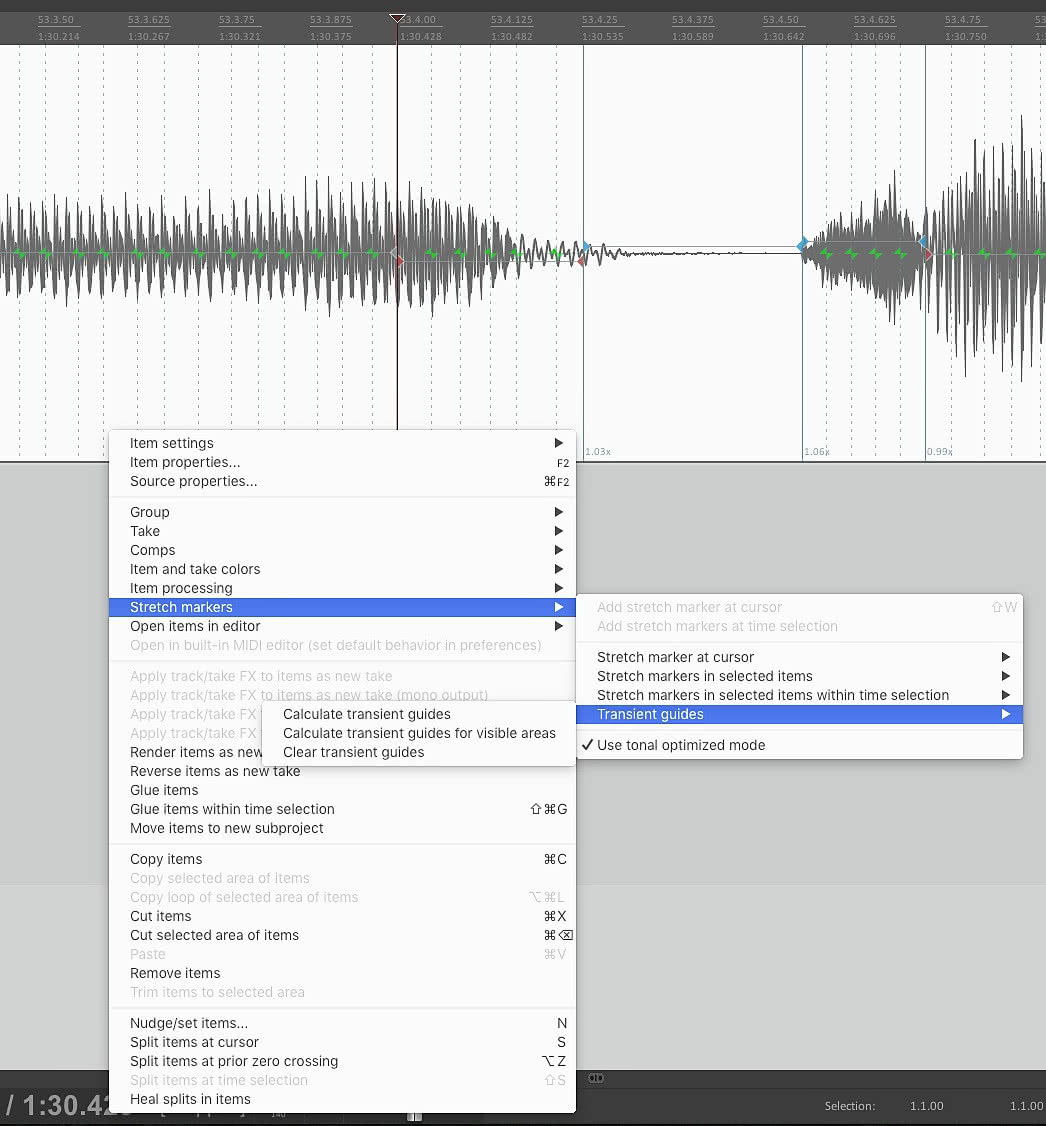The width and height of the screenshot is (1046, 1126).
Task: Click the 53.4.50 ruler position
Action: pos(780,20)
